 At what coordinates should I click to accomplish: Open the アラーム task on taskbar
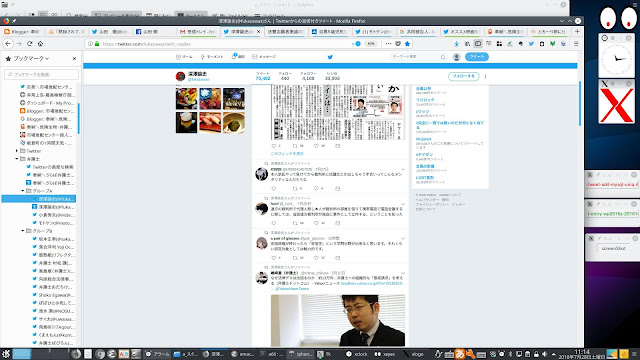157,354
